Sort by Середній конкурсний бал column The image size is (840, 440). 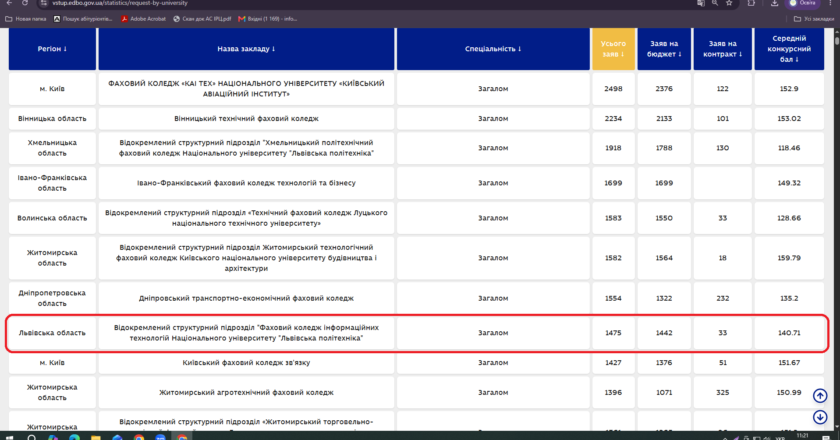[x=789, y=49]
